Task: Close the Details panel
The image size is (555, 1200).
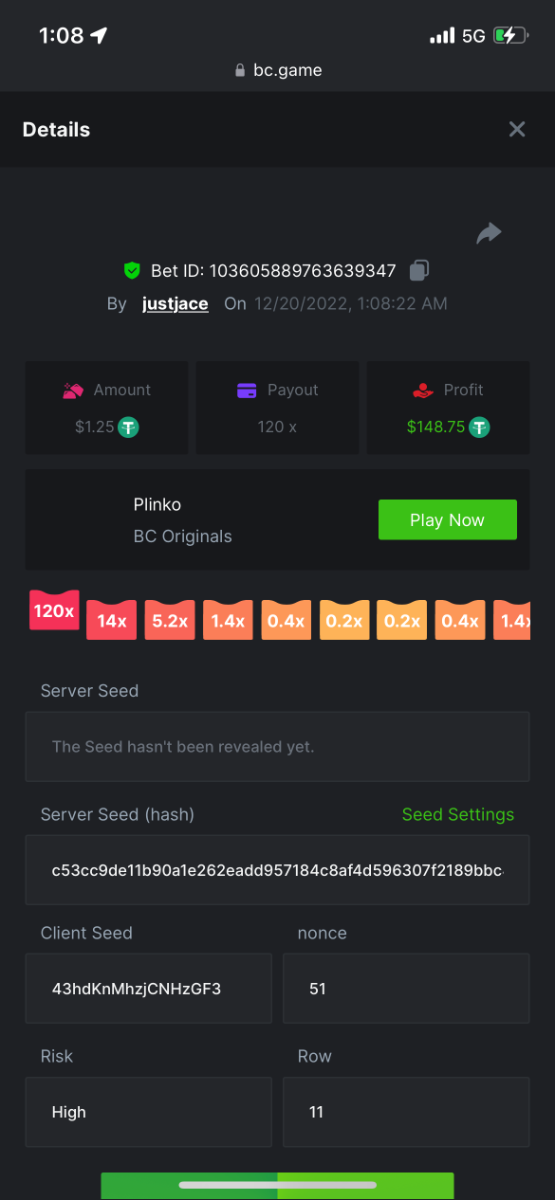Action: click(x=517, y=129)
